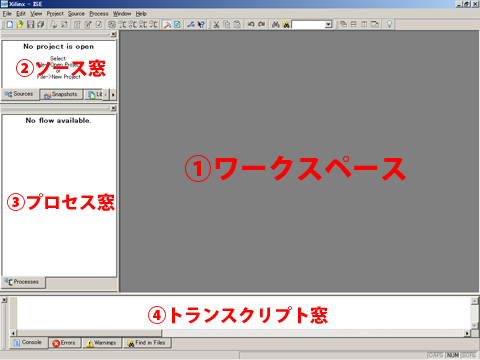The width and height of the screenshot is (480, 360).
Task: Click the Undo arrow icon
Action: click(x=251, y=24)
